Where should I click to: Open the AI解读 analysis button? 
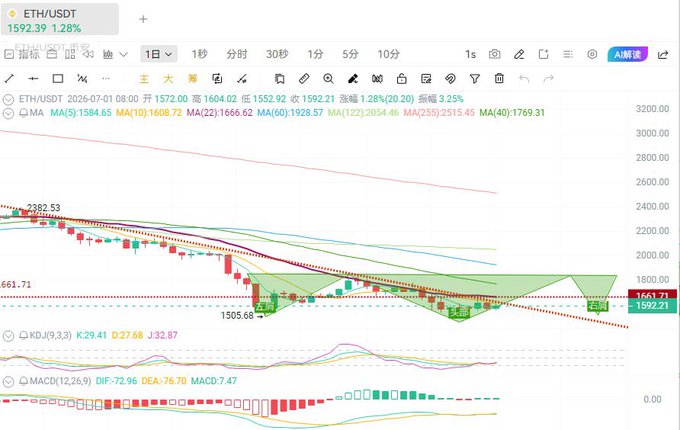click(x=628, y=54)
